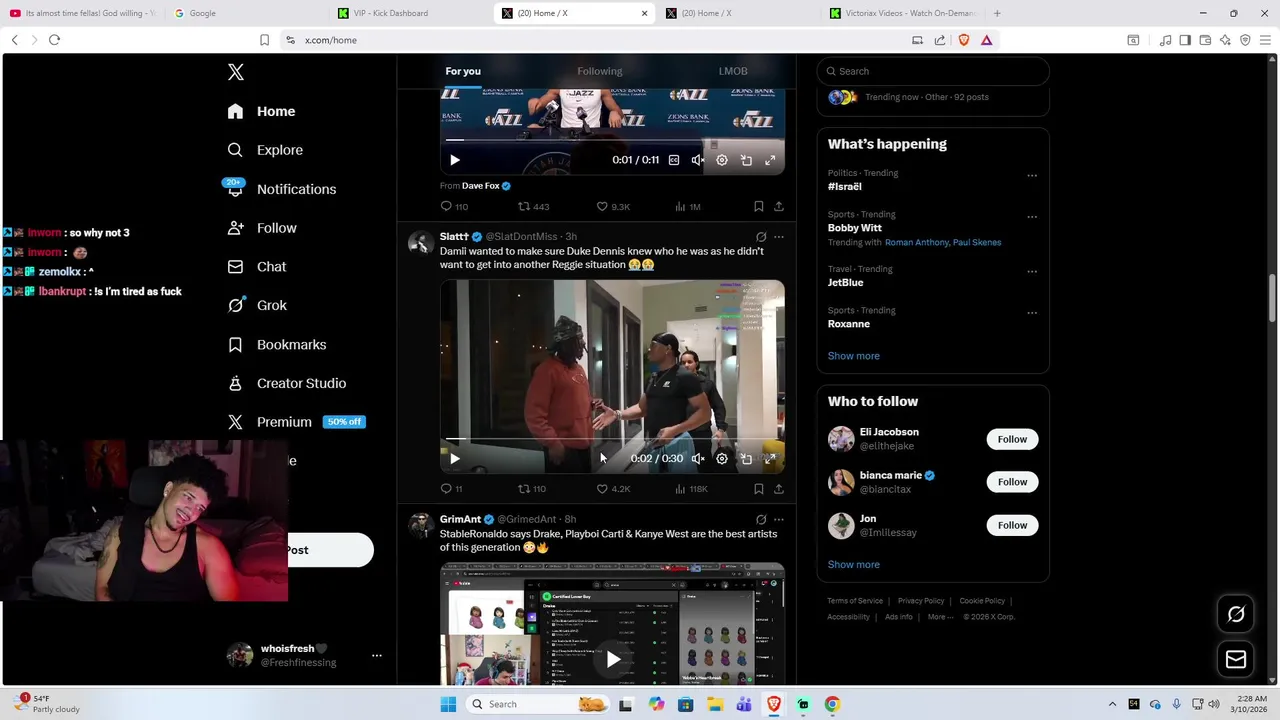Expand the More footer menu

click(x=941, y=617)
